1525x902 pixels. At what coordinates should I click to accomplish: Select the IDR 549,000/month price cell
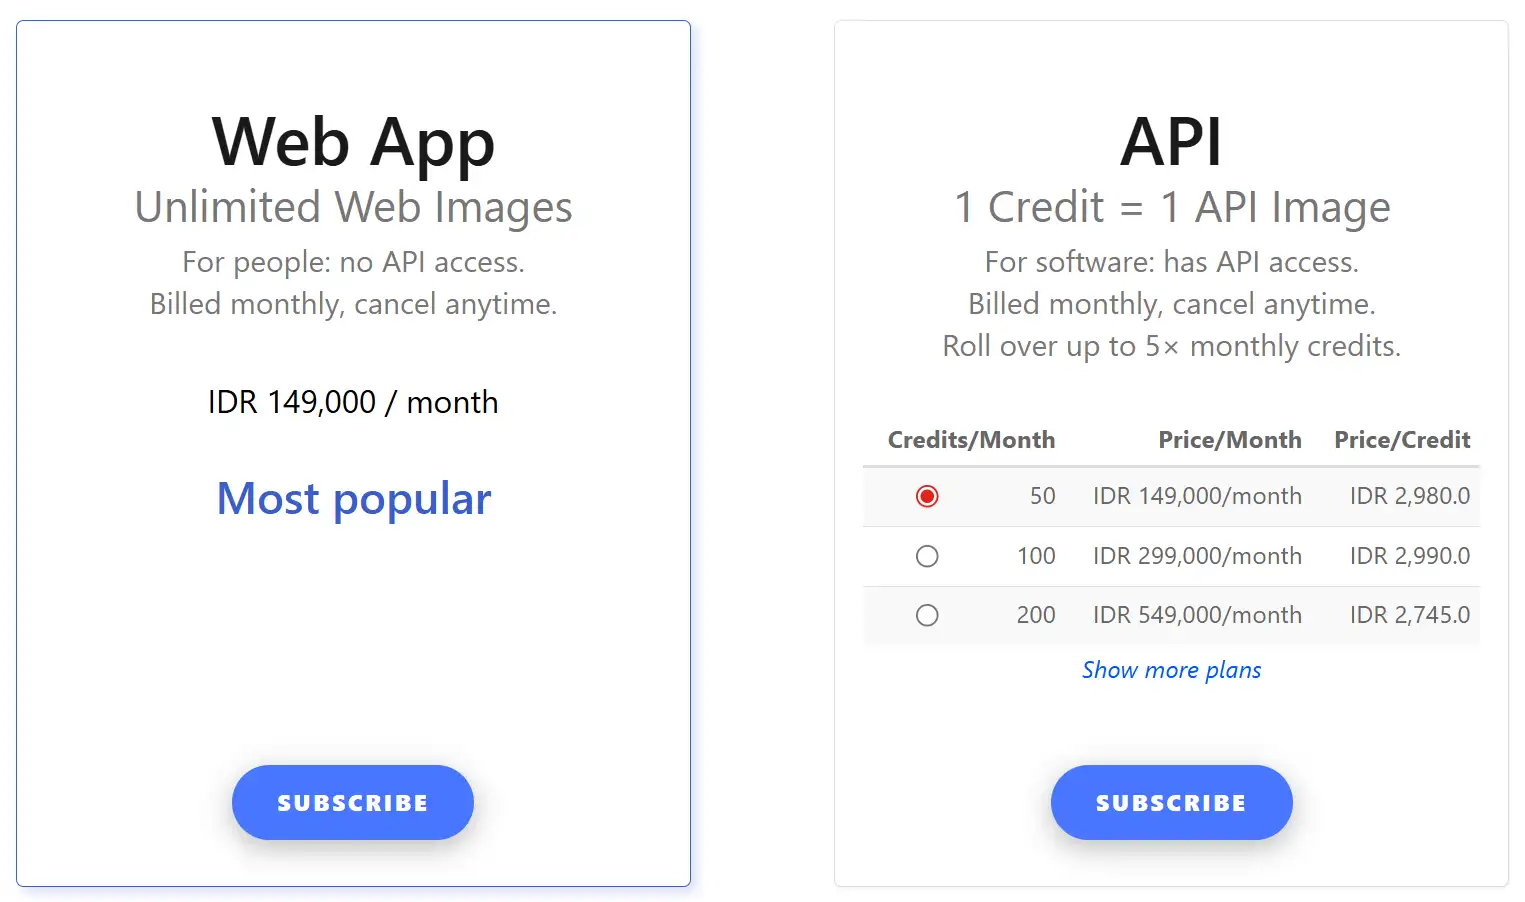[1197, 615]
